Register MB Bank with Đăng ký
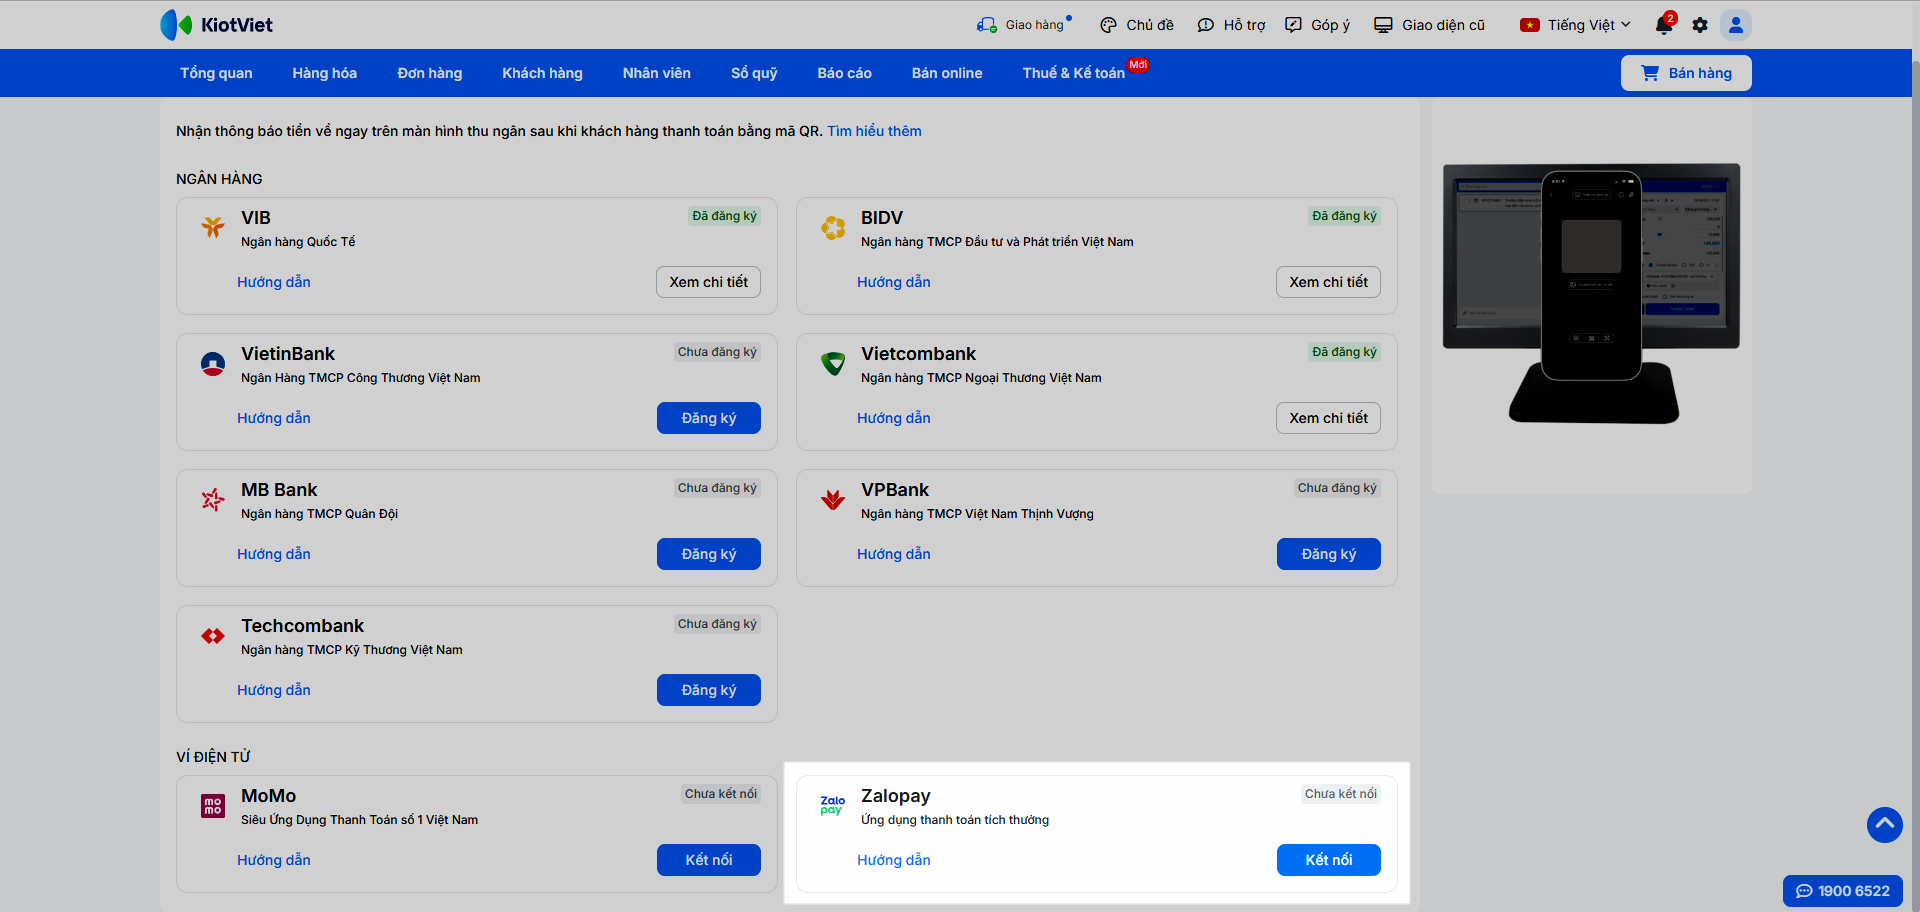Viewport: 1920px width, 912px height. (x=709, y=554)
